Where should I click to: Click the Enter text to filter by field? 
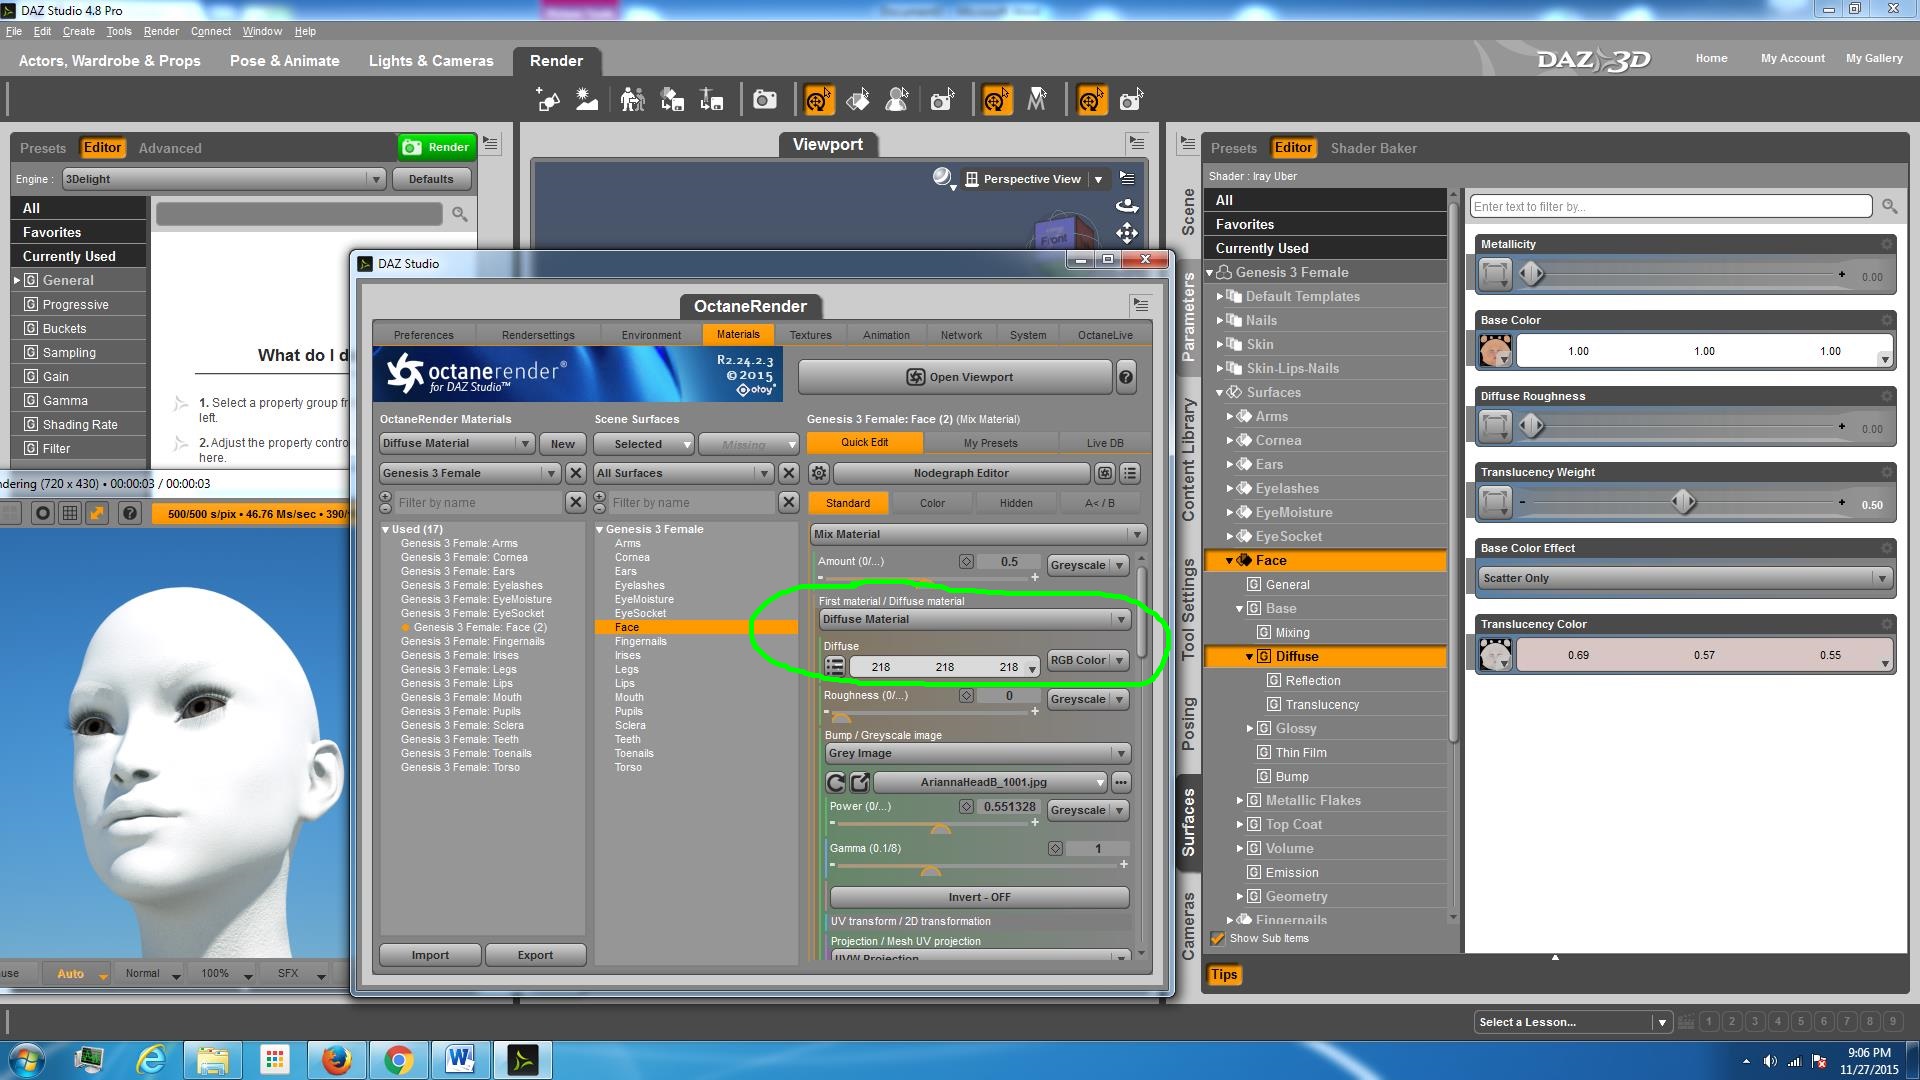(1670, 206)
